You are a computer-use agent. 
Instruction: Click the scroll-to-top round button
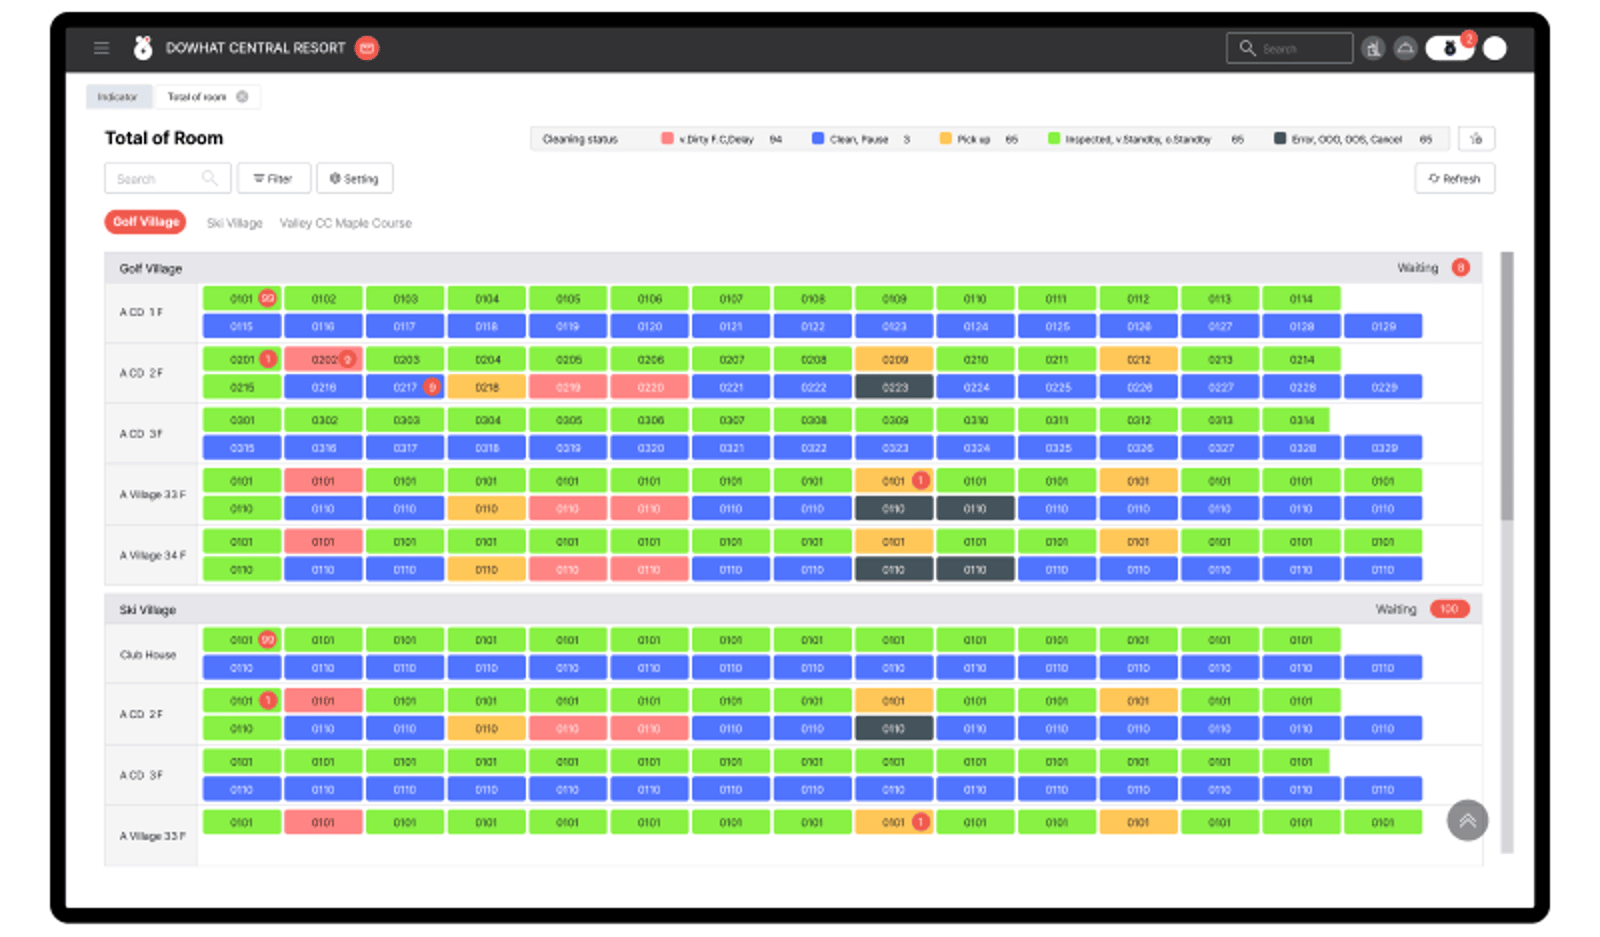click(x=1467, y=821)
